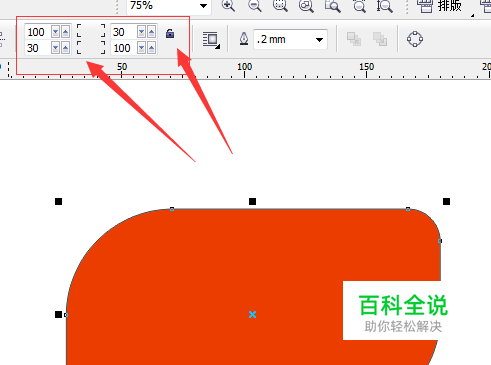Click the To Front of Layer icon
Viewport: 491px width, 365px height.
pyautogui.click(x=354, y=39)
